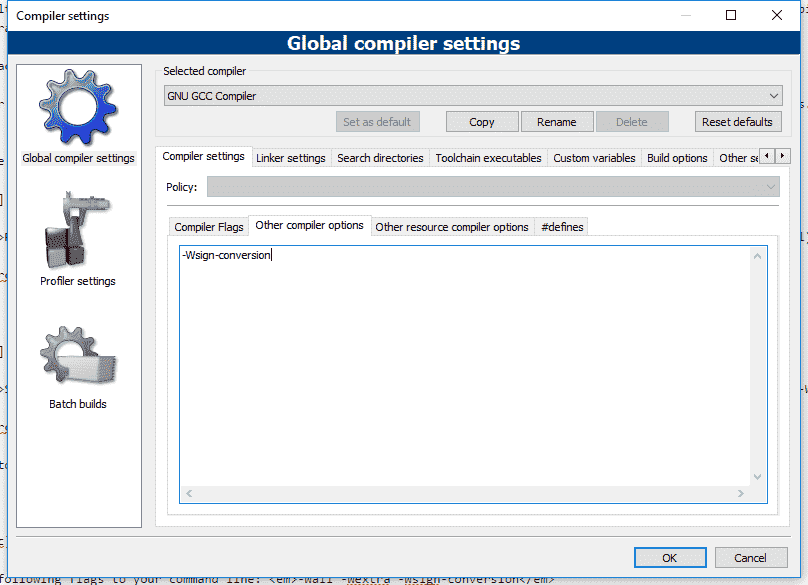Open the Policy dropdown
Viewport: 808px width, 585px height.
pyautogui.click(x=493, y=187)
